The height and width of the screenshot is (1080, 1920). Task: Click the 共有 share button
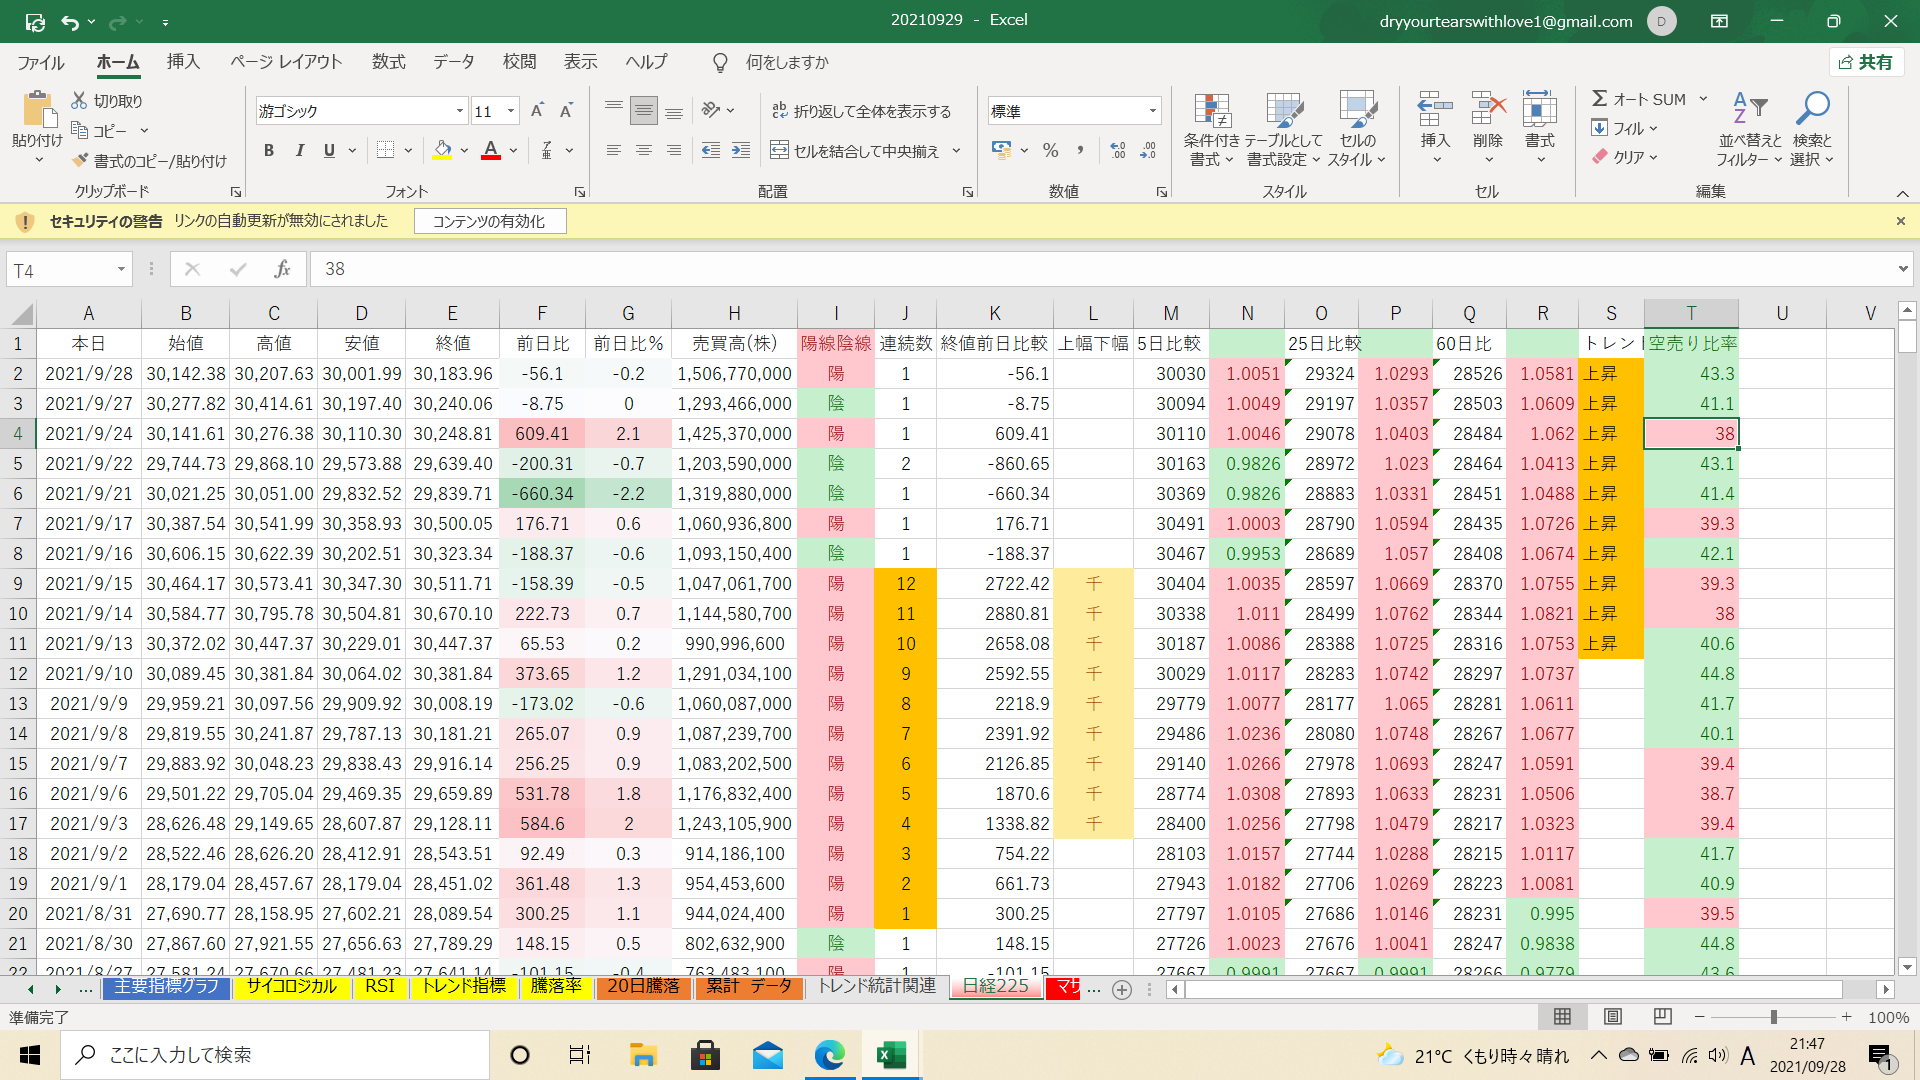[x=1866, y=62]
